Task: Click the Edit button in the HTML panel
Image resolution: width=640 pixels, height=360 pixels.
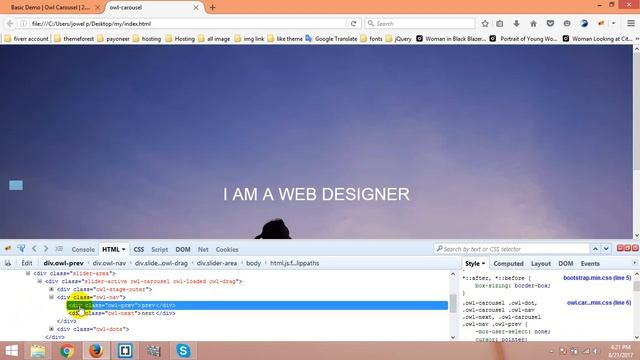Action: tap(27, 263)
